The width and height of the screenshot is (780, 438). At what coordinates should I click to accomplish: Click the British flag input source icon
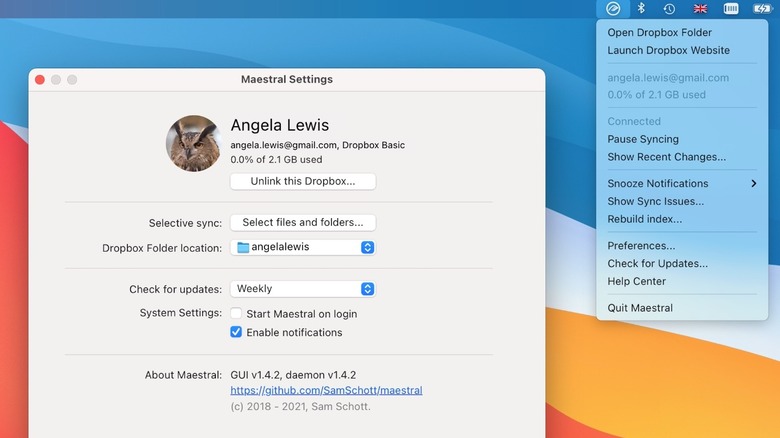[x=700, y=9]
